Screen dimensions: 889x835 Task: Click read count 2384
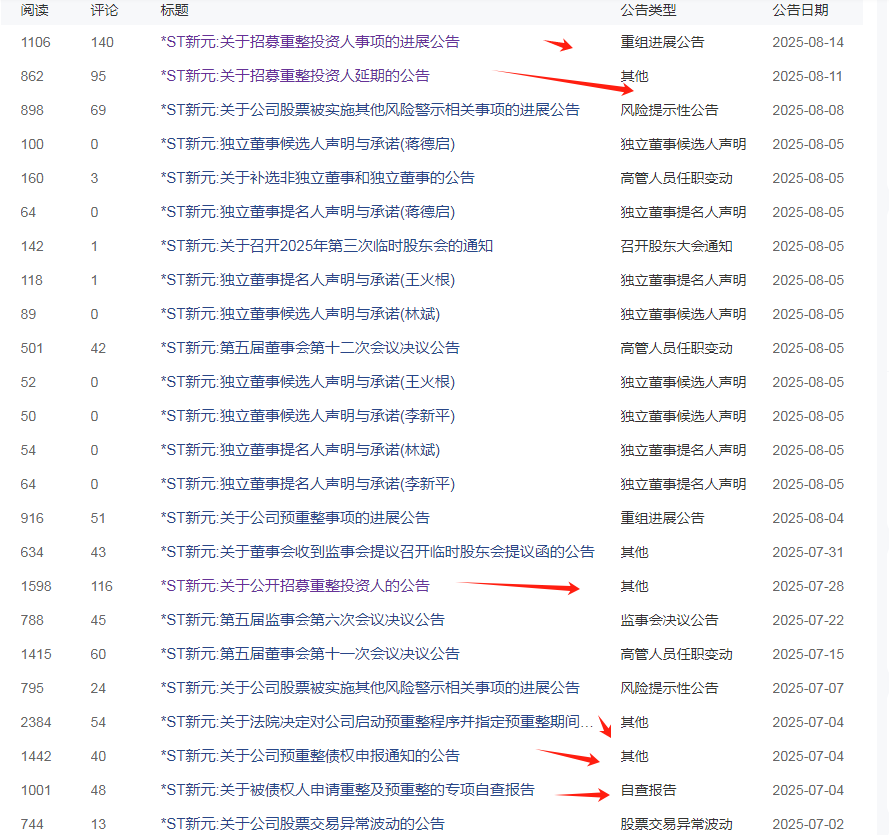coord(36,723)
